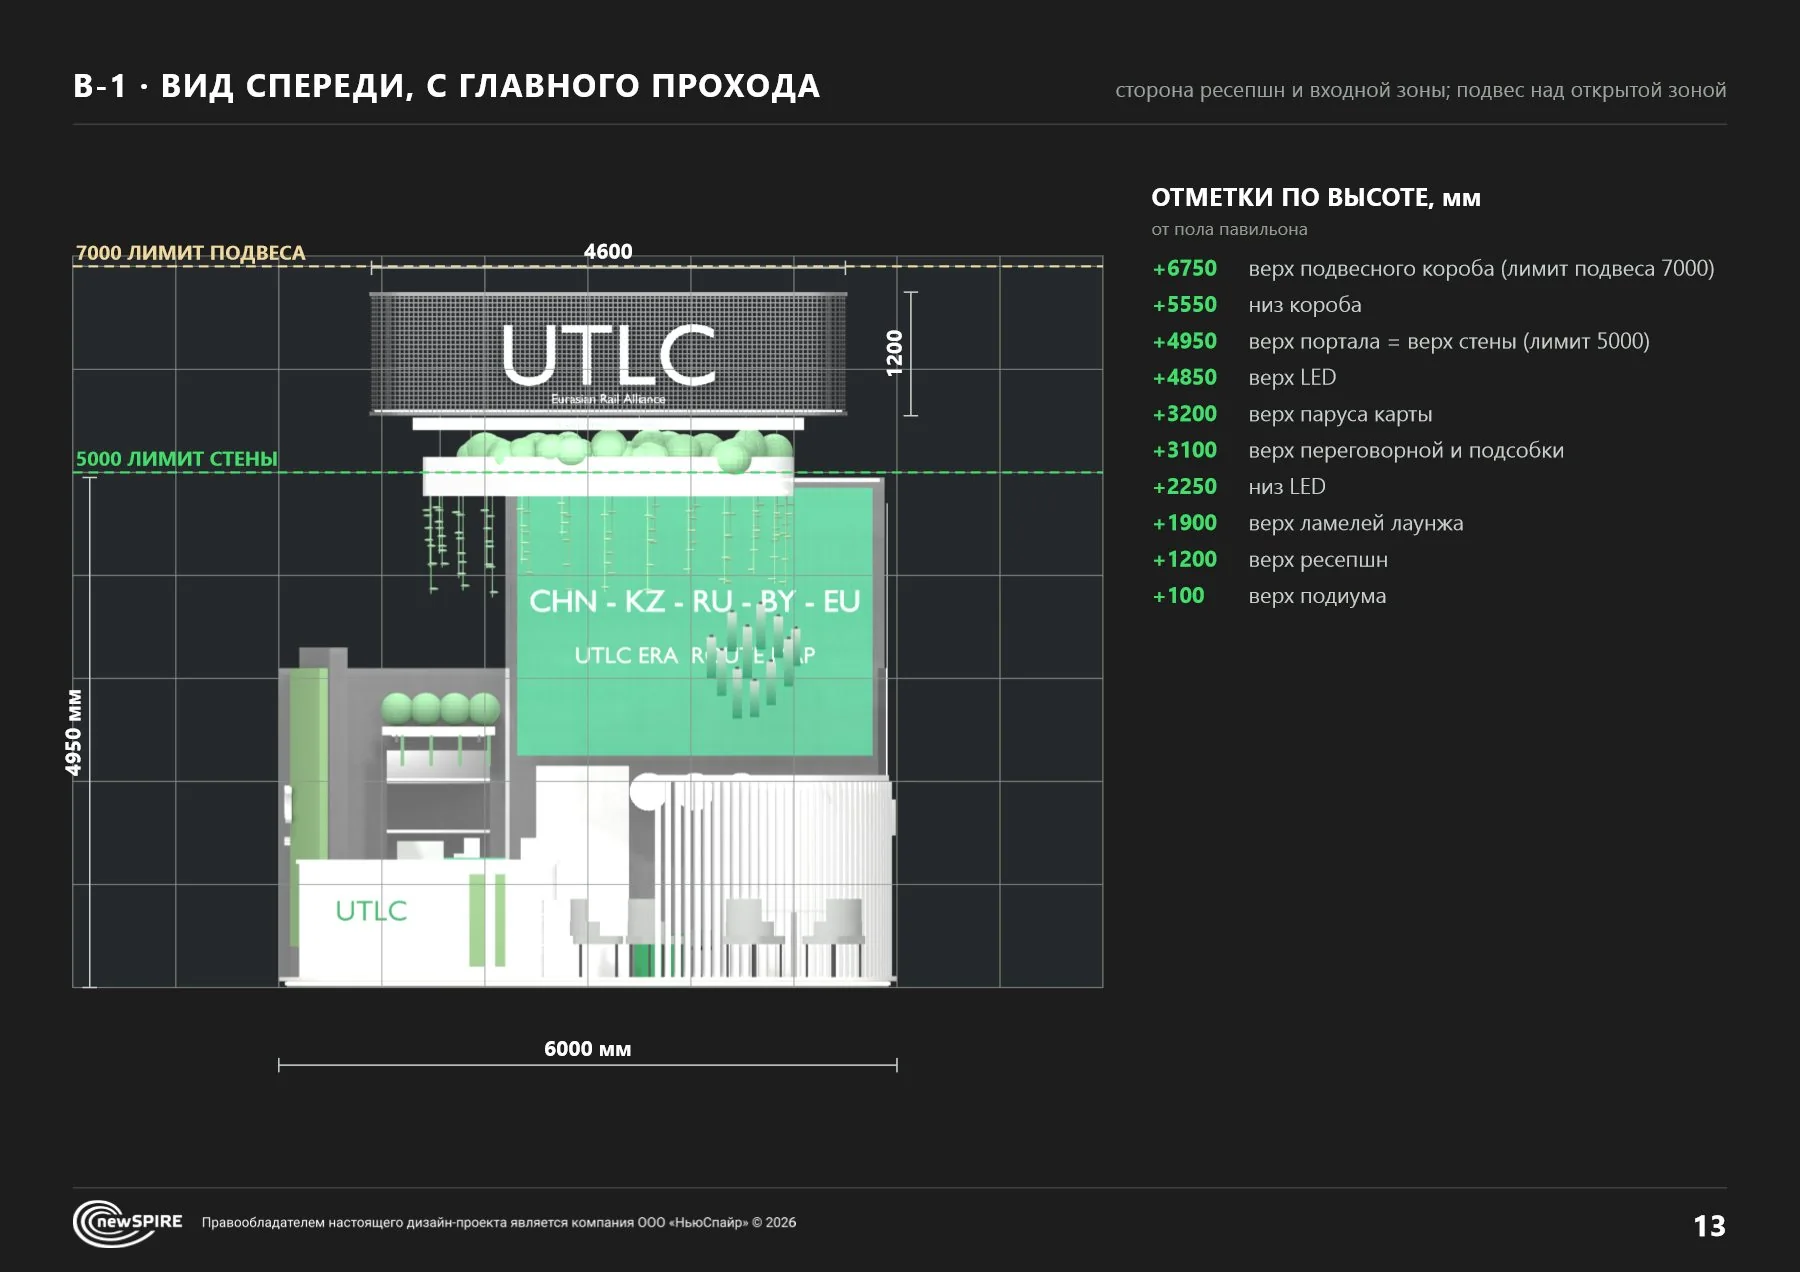This screenshot has height=1272, width=1800.
Task: Click the green UTLC logo on reception desk
Action: coord(371,911)
